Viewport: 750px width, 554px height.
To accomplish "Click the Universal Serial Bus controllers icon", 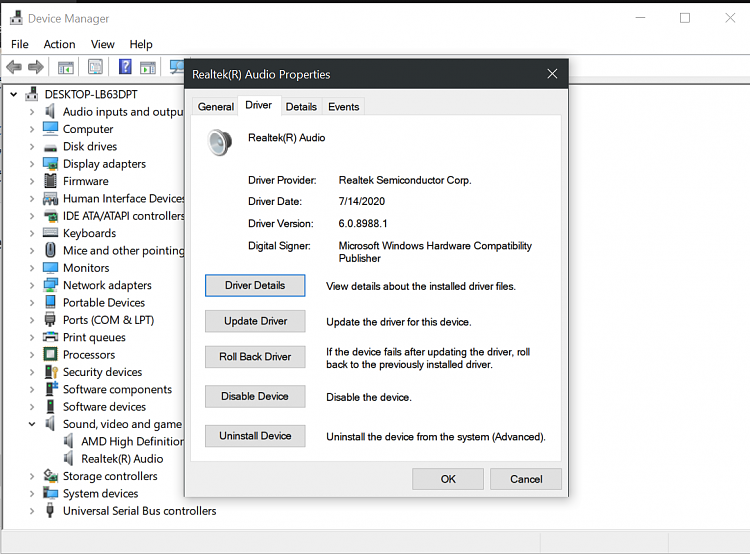I will point(50,510).
